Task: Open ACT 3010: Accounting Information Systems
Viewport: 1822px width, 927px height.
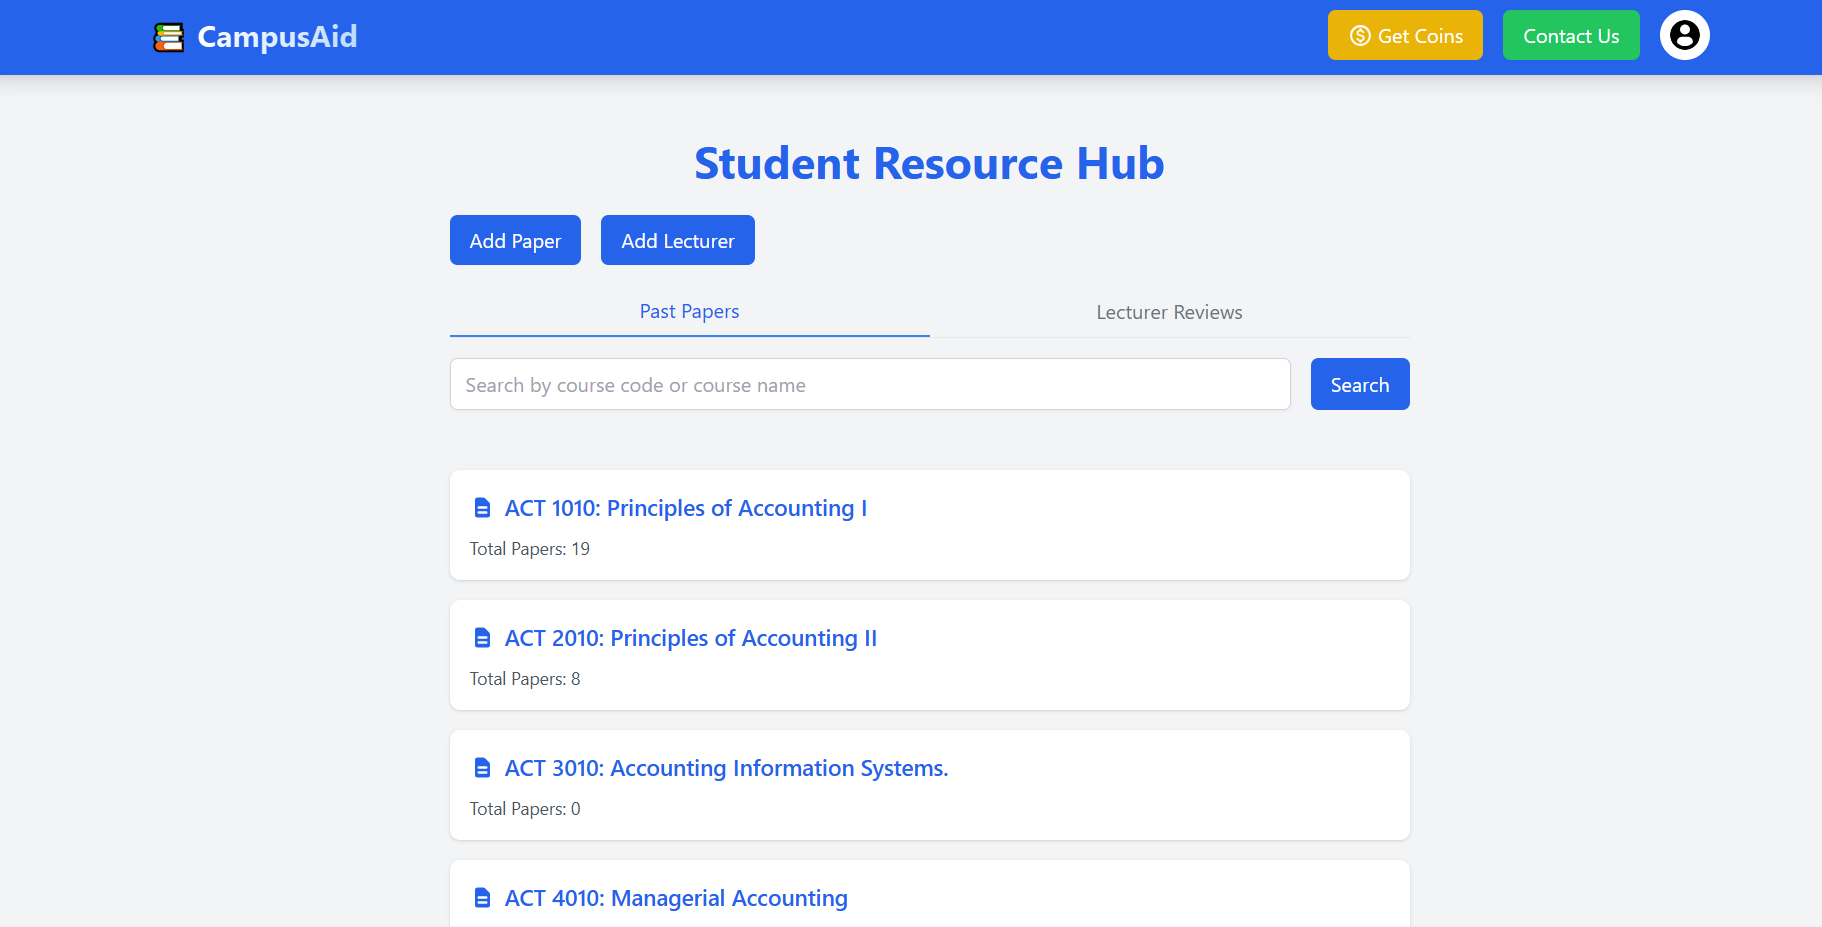Action: pos(727,768)
